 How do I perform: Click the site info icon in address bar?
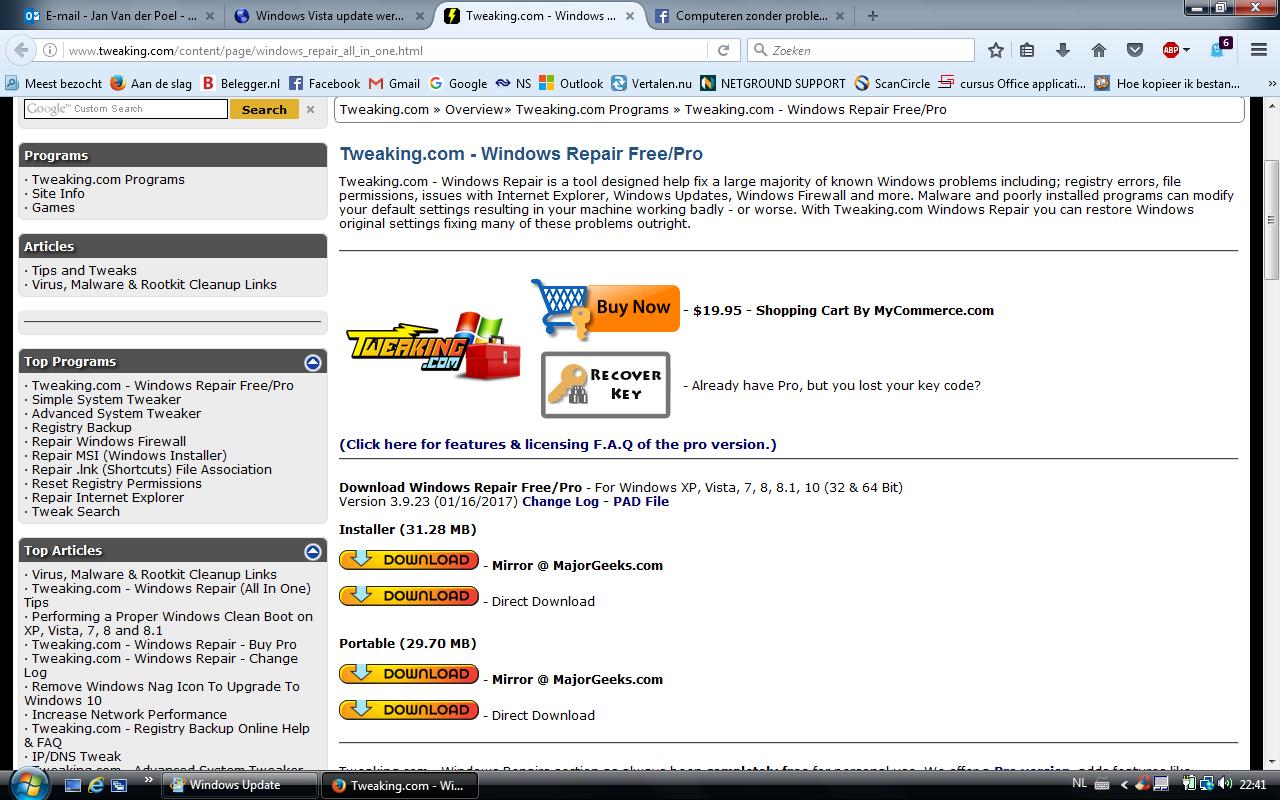pyautogui.click(x=51, y=50)
